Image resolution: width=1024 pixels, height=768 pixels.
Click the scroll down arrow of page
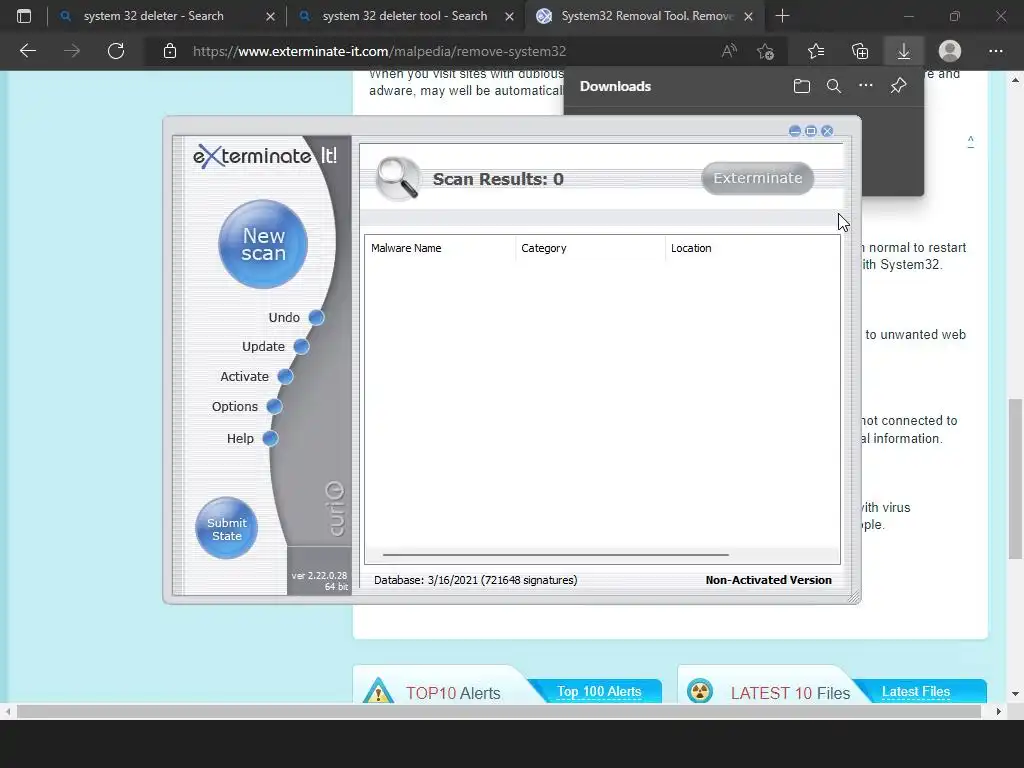pos(1015,694)
